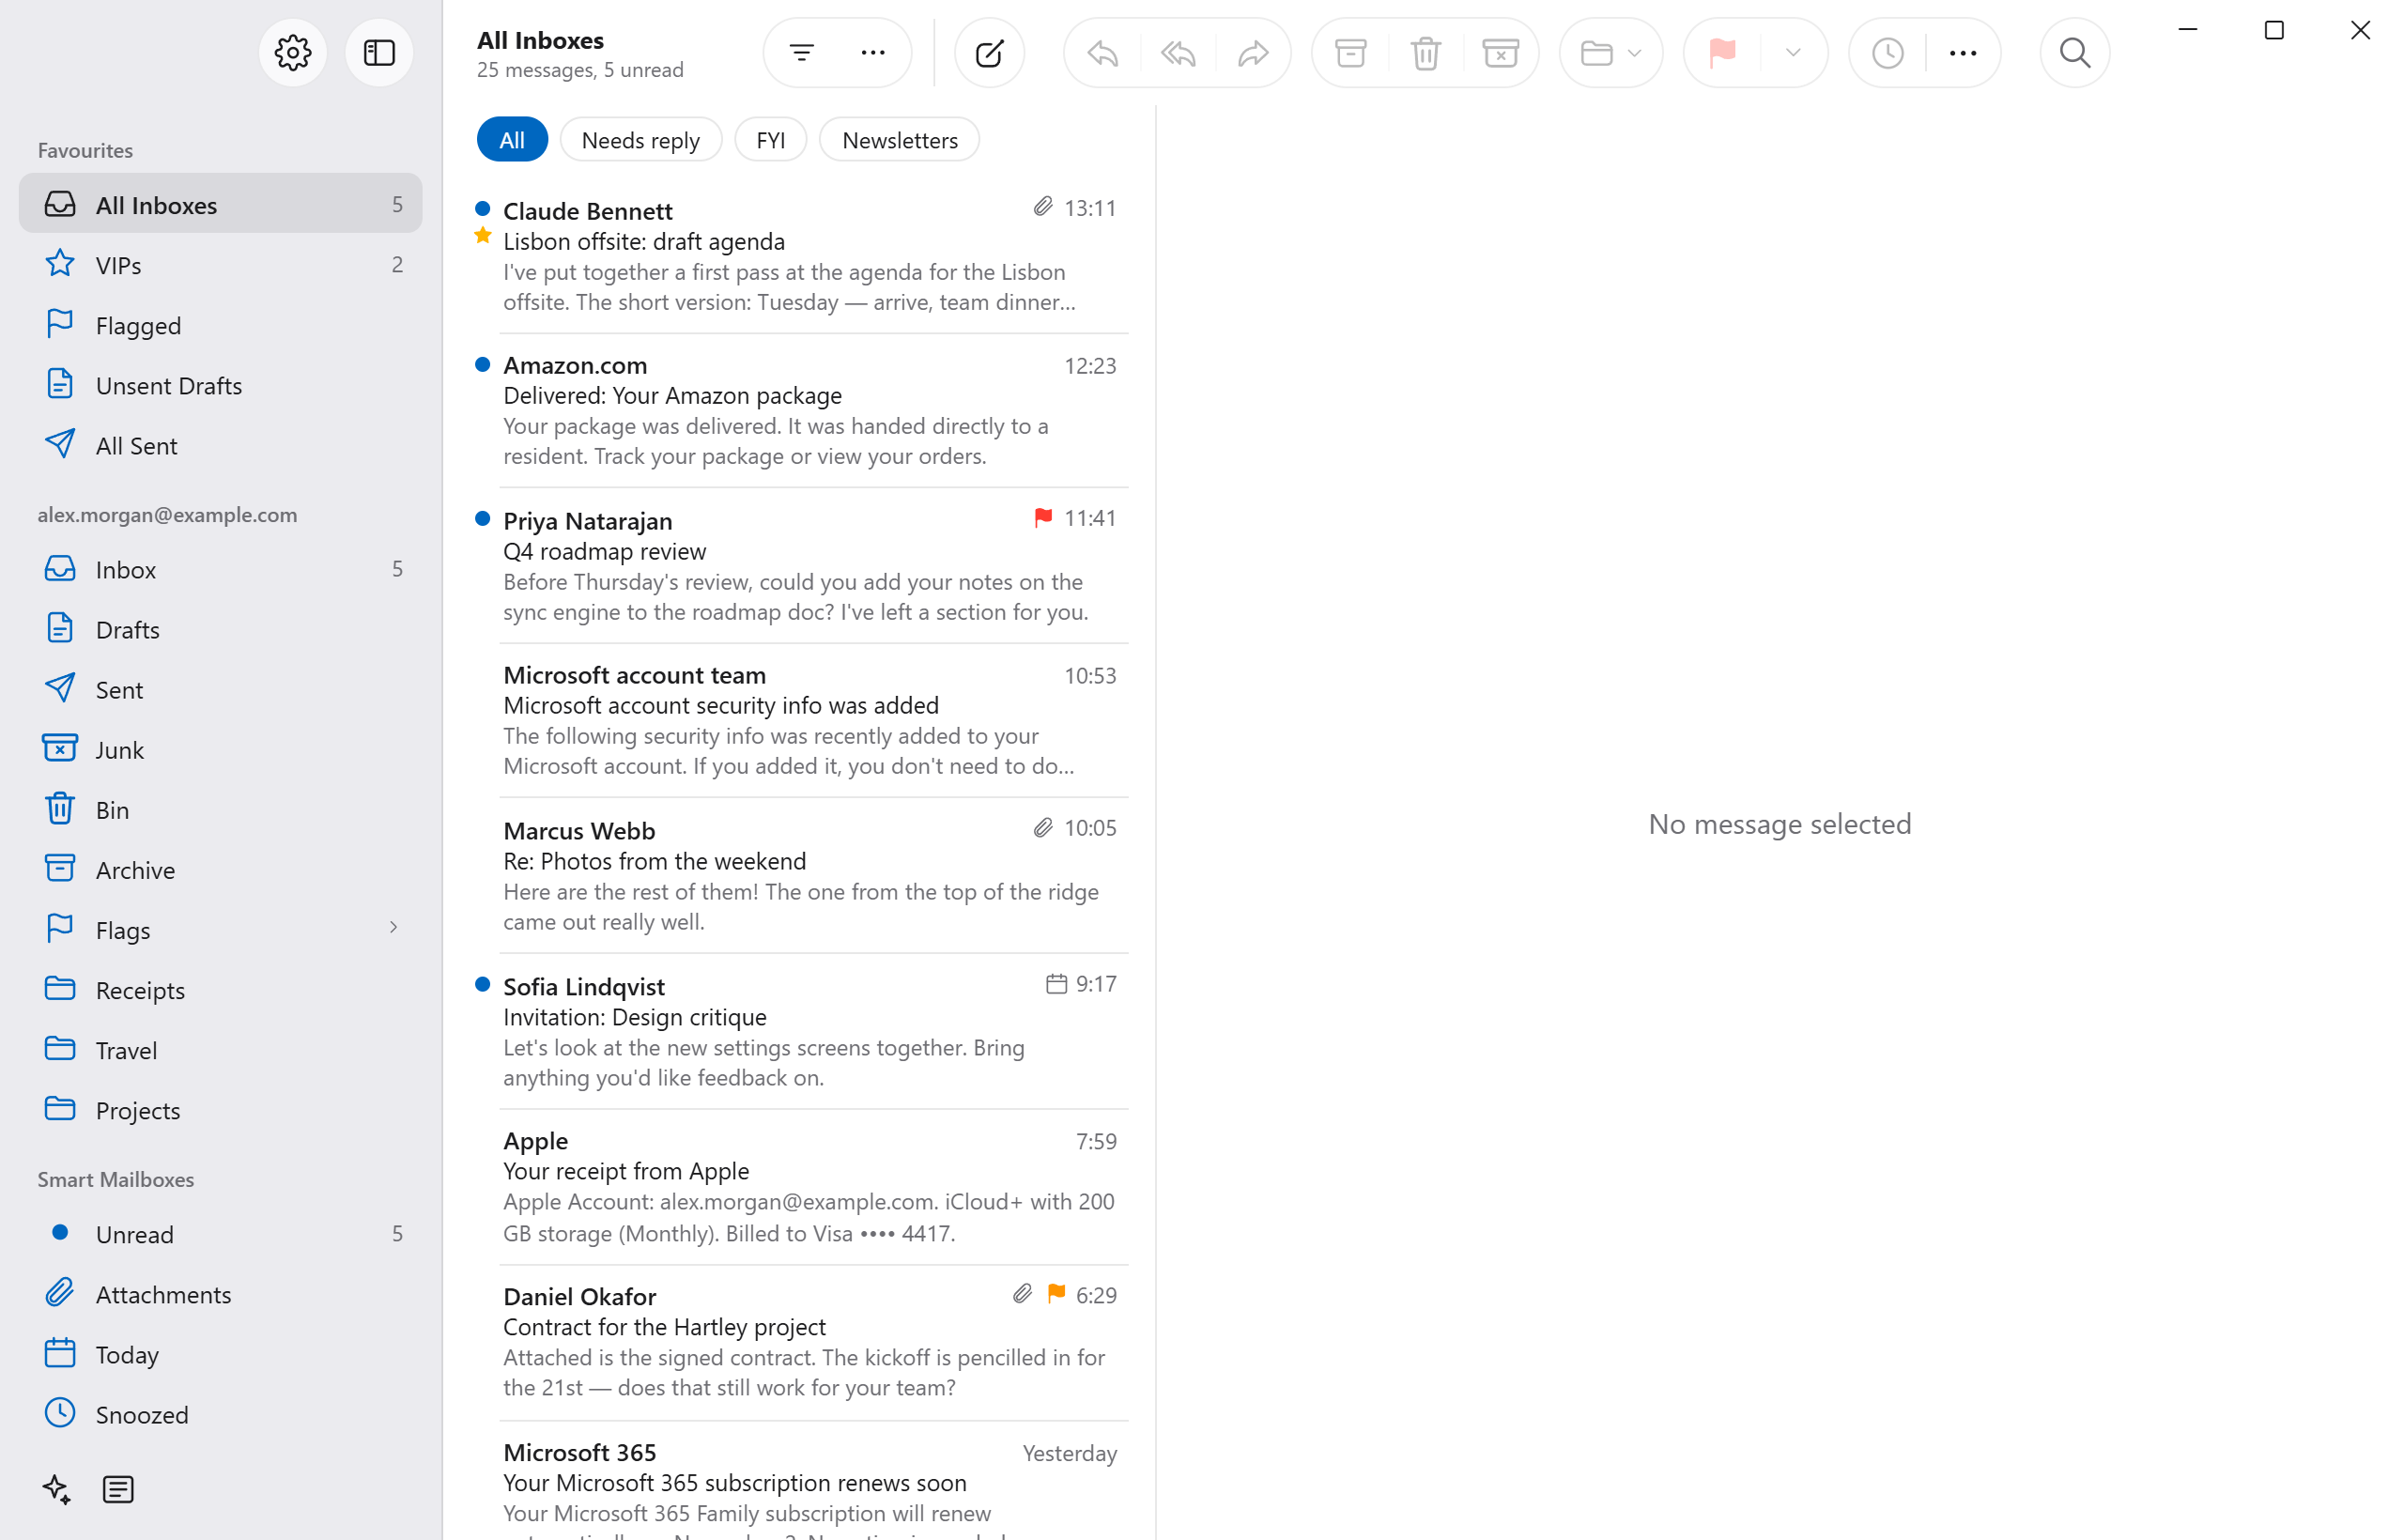This screenshot has height=1540, width=2404.
Task: Open the Flagged mailbox
Action: pyautogui.click(x=220, y=325)
